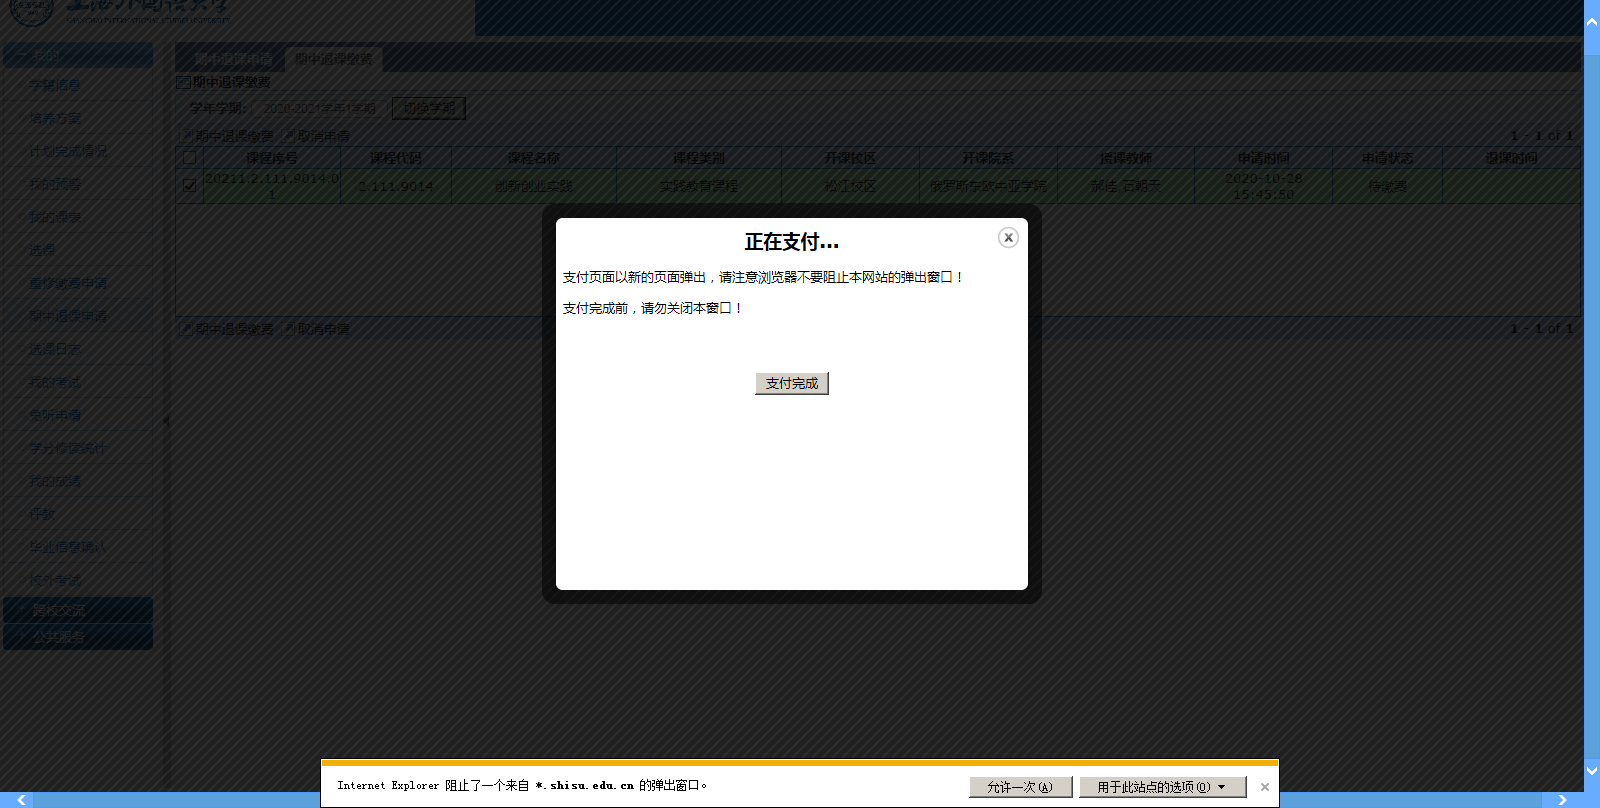Screen dimensions: 1600x808
Task: Open 用于此站点的选项 dropdown
Action: pyautogui.click(x=1162, y=787)
